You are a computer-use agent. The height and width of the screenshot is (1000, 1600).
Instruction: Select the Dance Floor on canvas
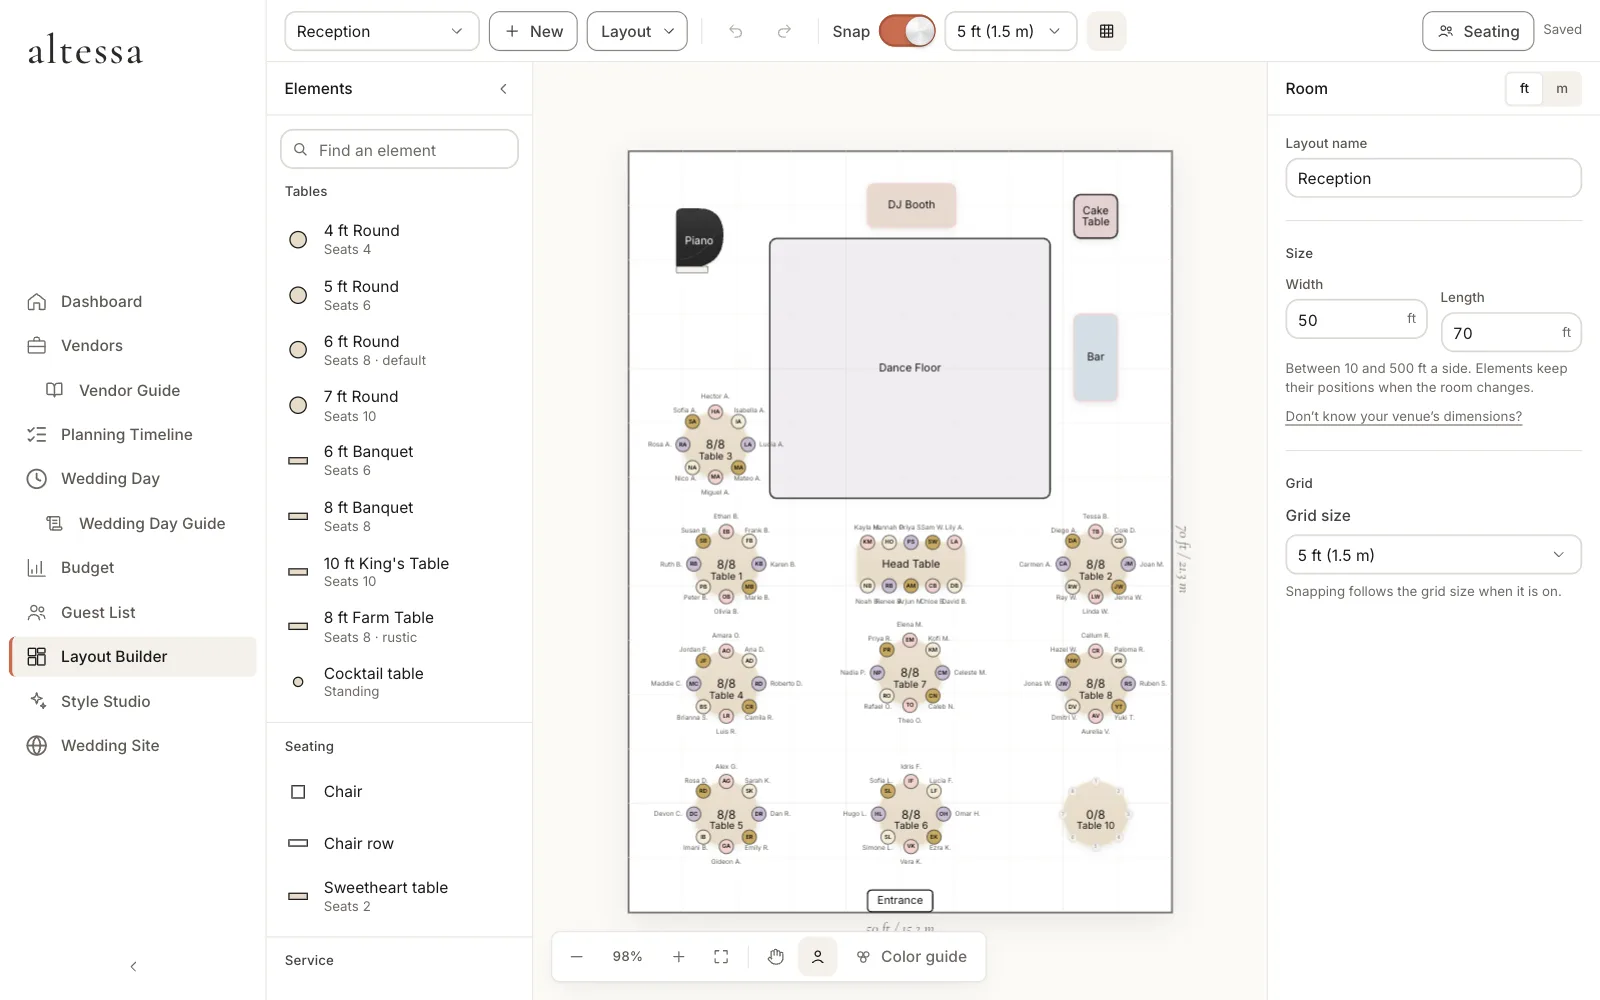910,368
